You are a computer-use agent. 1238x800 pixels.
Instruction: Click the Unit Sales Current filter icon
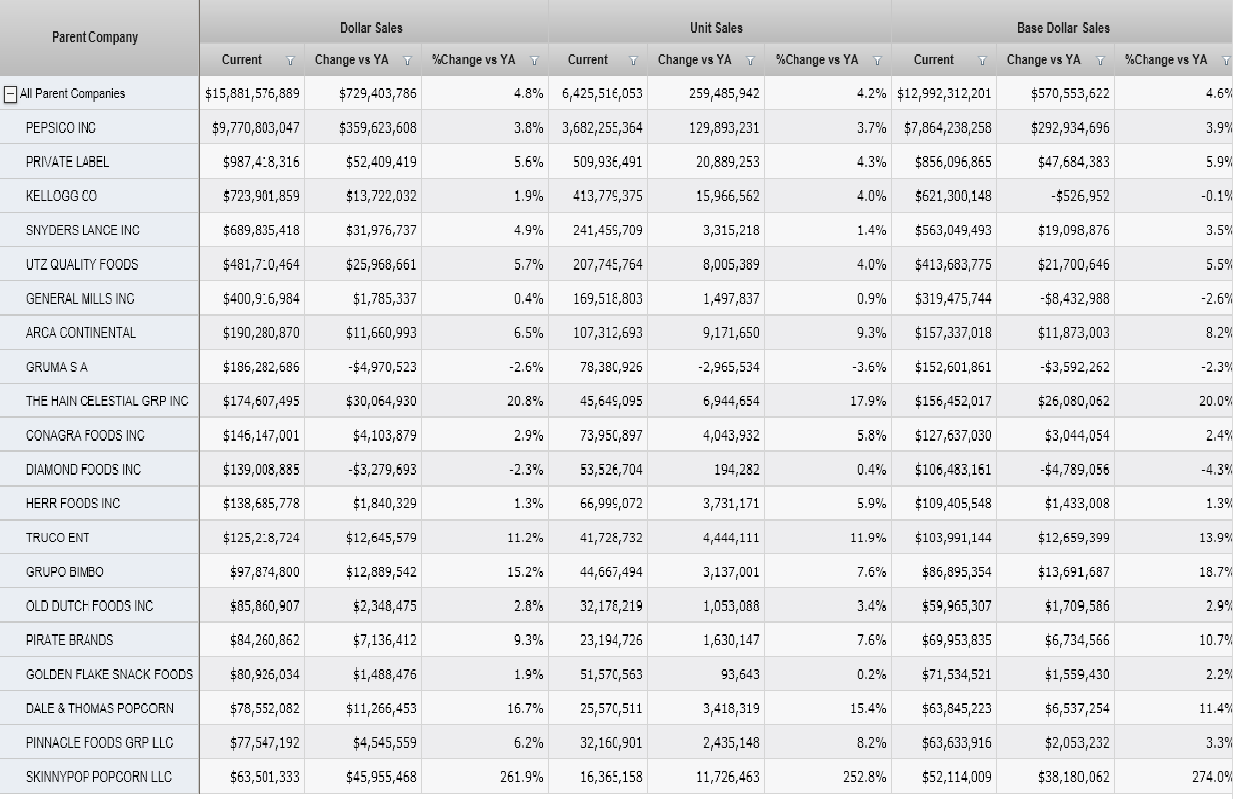pos(634,61)
